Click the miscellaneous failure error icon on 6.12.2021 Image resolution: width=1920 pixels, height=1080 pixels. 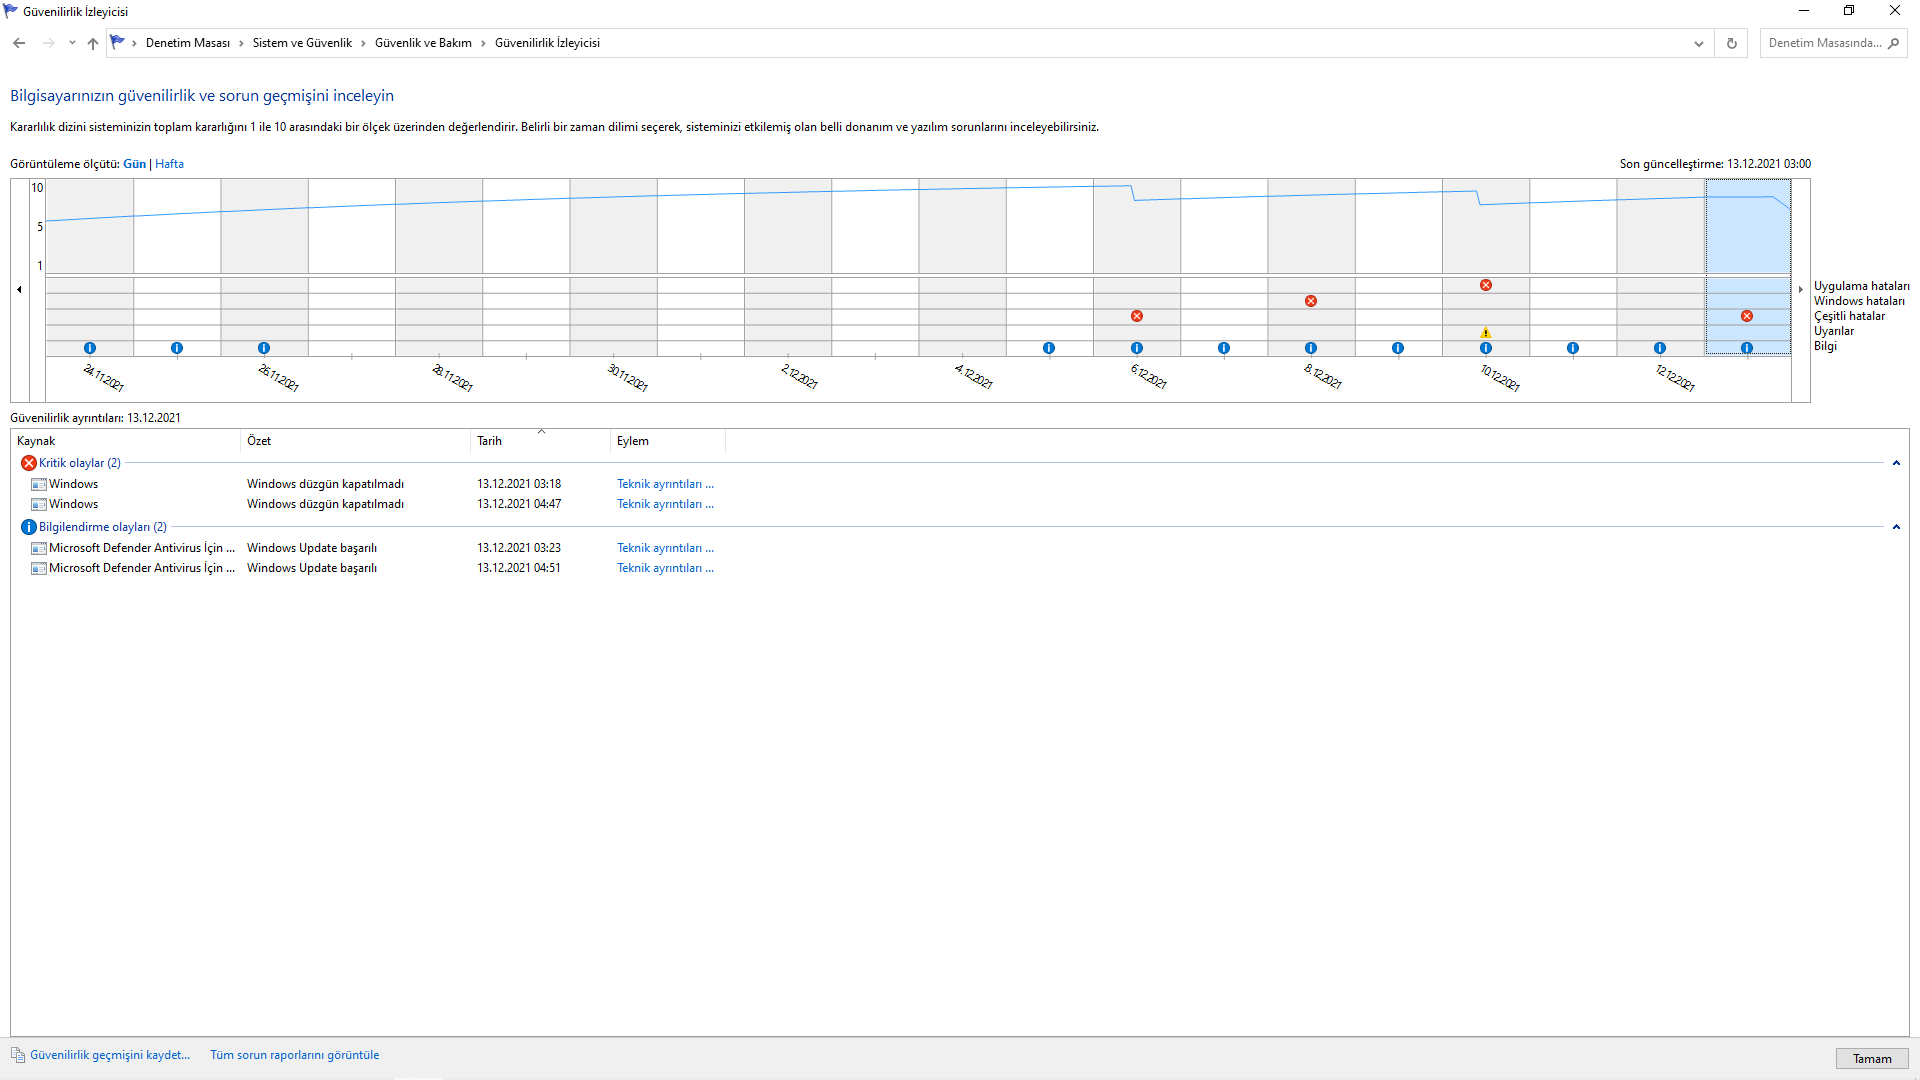point(1137,316)
